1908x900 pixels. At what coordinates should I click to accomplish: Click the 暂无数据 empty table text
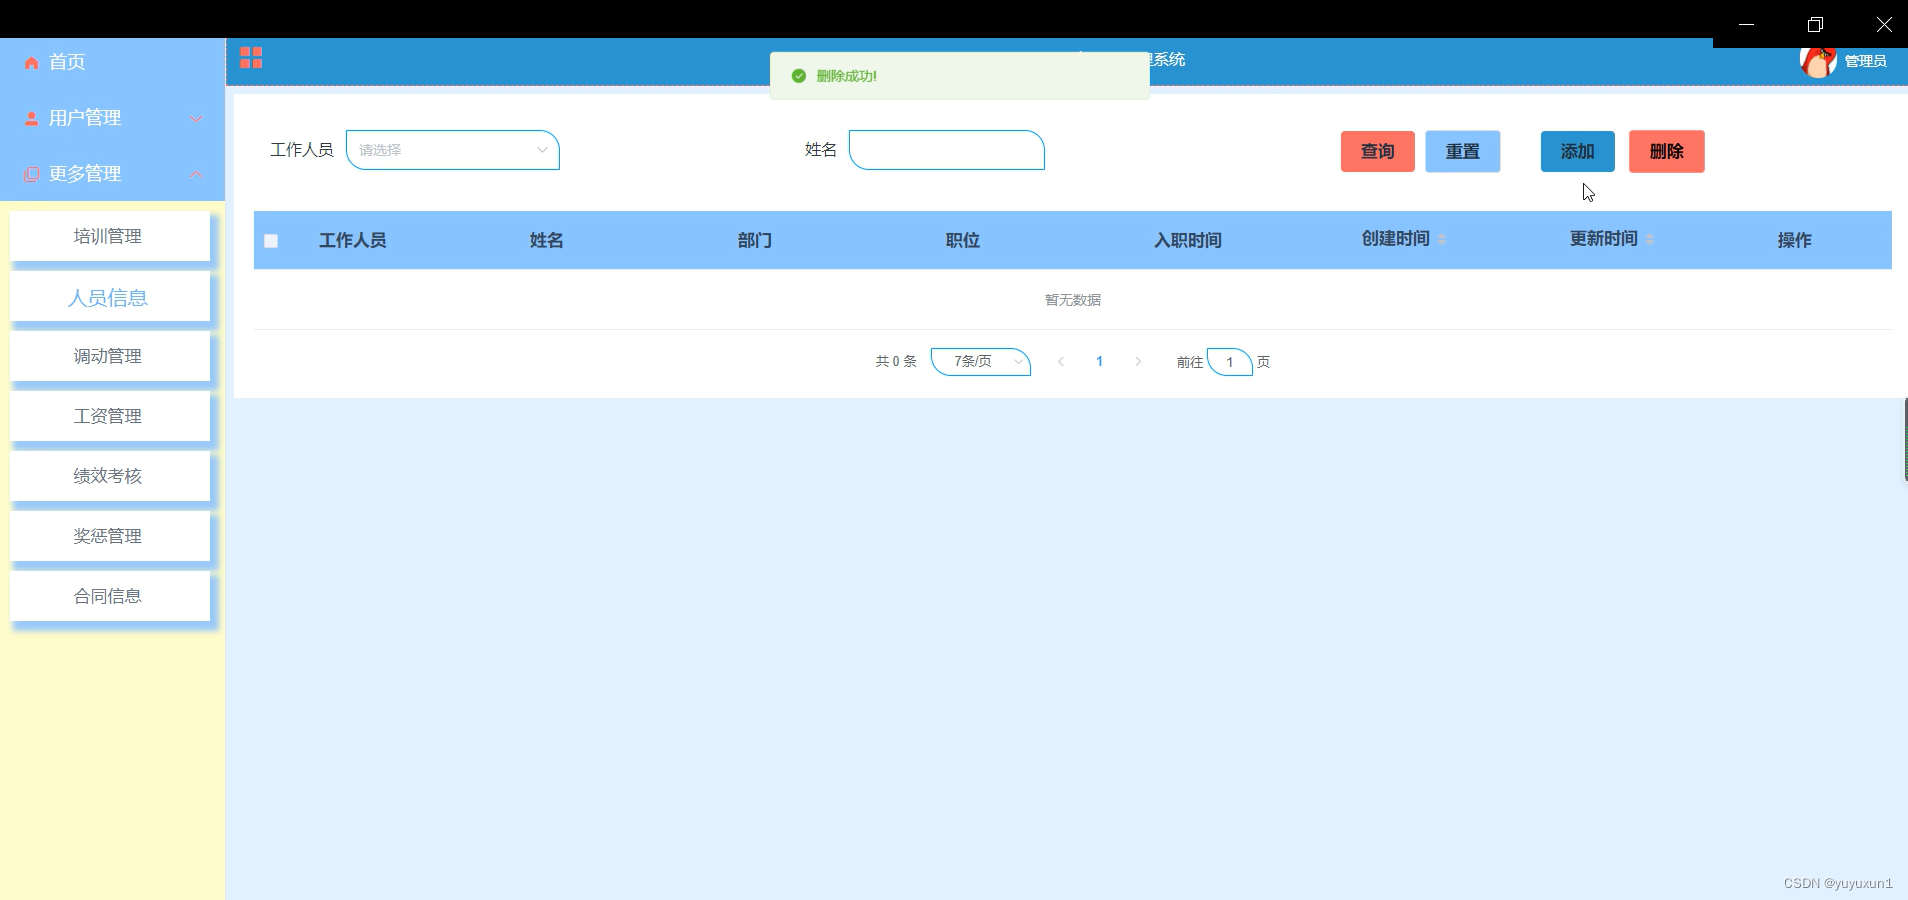(x=1073, y=300)
